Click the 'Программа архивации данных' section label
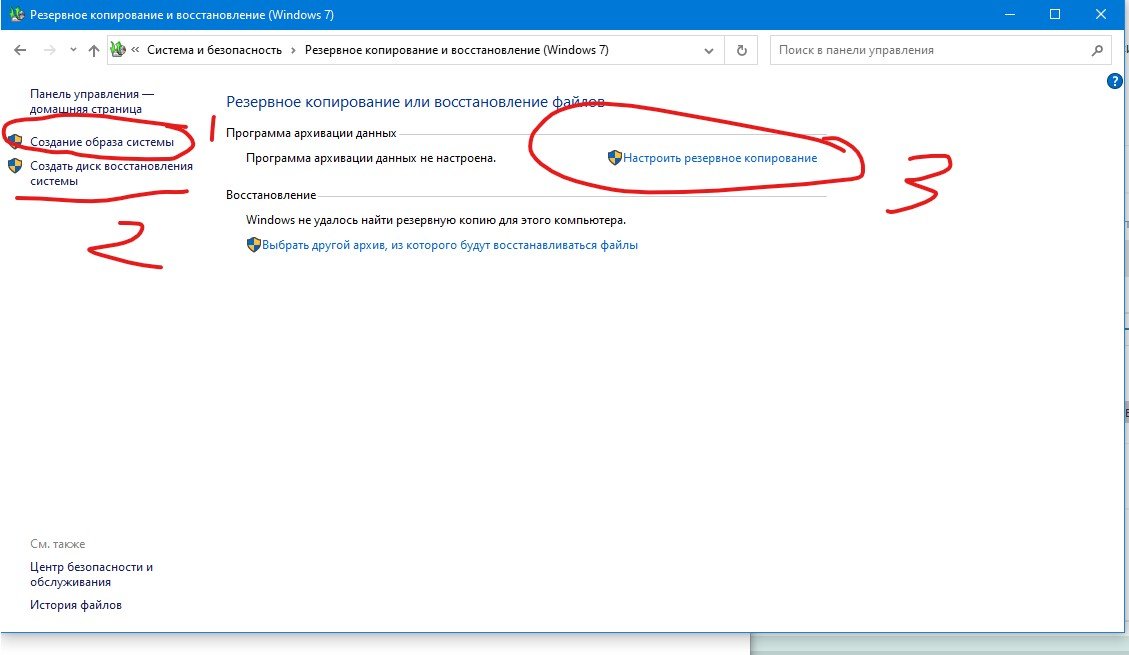1129x655 pixels. [x=311, y=133]
